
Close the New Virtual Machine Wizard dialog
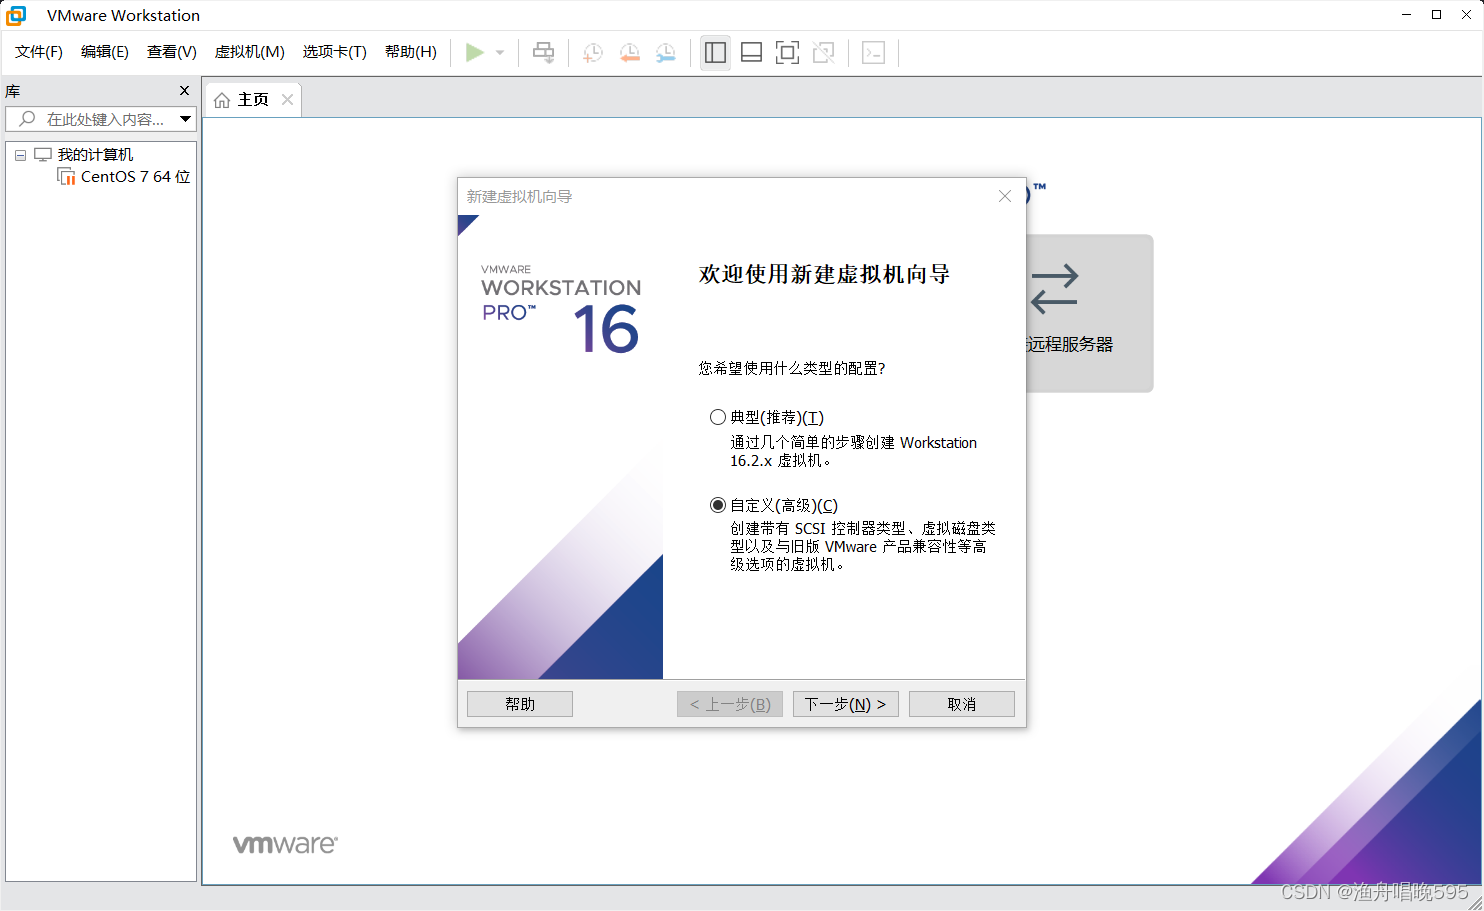point(1005,196)
